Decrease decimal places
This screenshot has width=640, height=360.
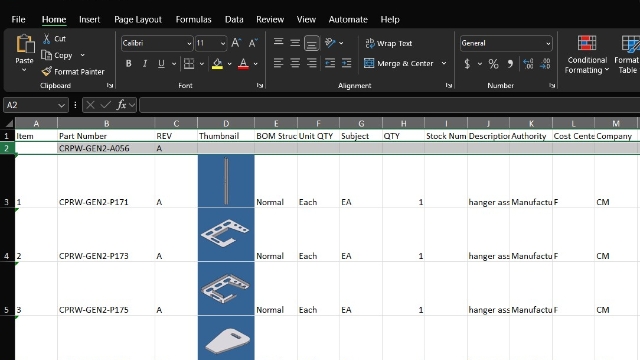(x=545, y=64)
